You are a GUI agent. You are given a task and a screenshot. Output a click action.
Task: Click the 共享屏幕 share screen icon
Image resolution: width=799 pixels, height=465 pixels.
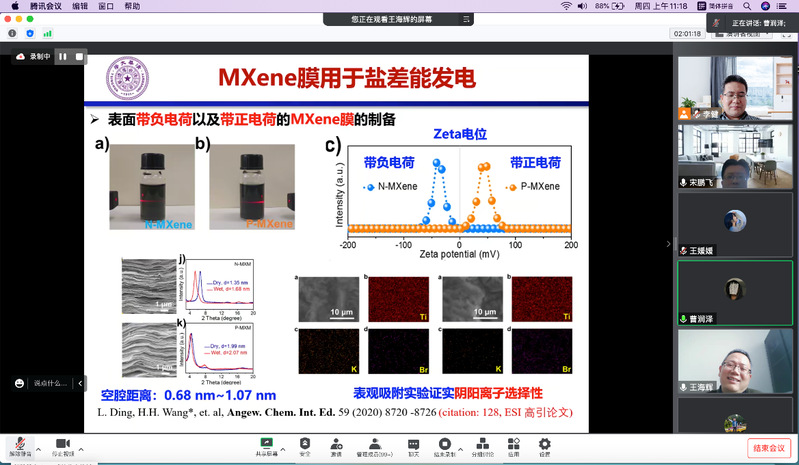coord(266,444)
